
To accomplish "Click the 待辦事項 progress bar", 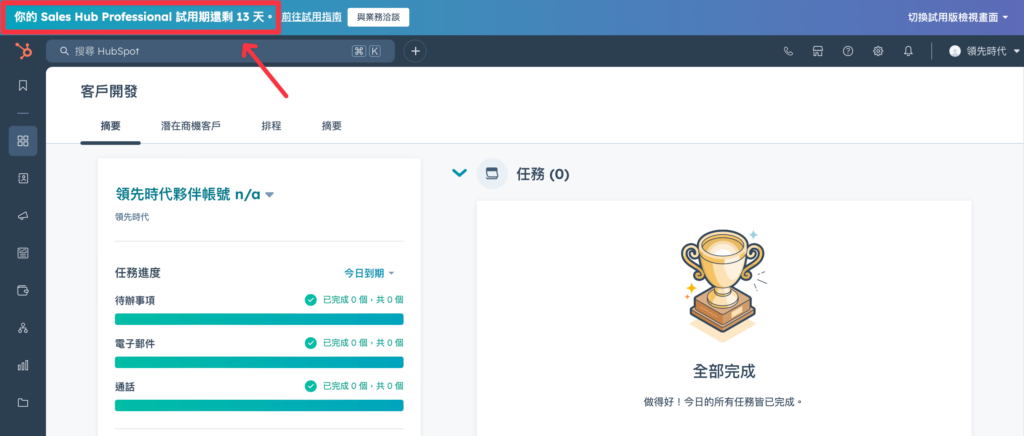I will point(259,319).
